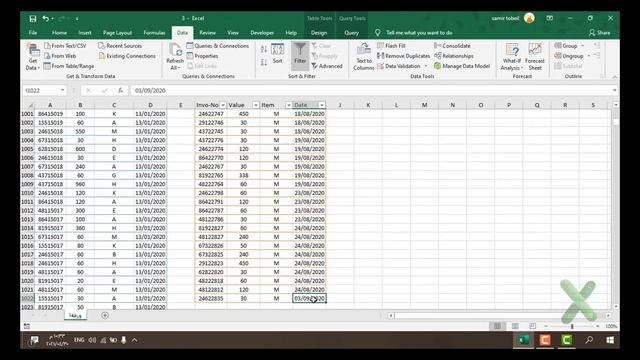Expand the Value column filter dropdown
Screen dimensions: 640x360
point(256,105)
